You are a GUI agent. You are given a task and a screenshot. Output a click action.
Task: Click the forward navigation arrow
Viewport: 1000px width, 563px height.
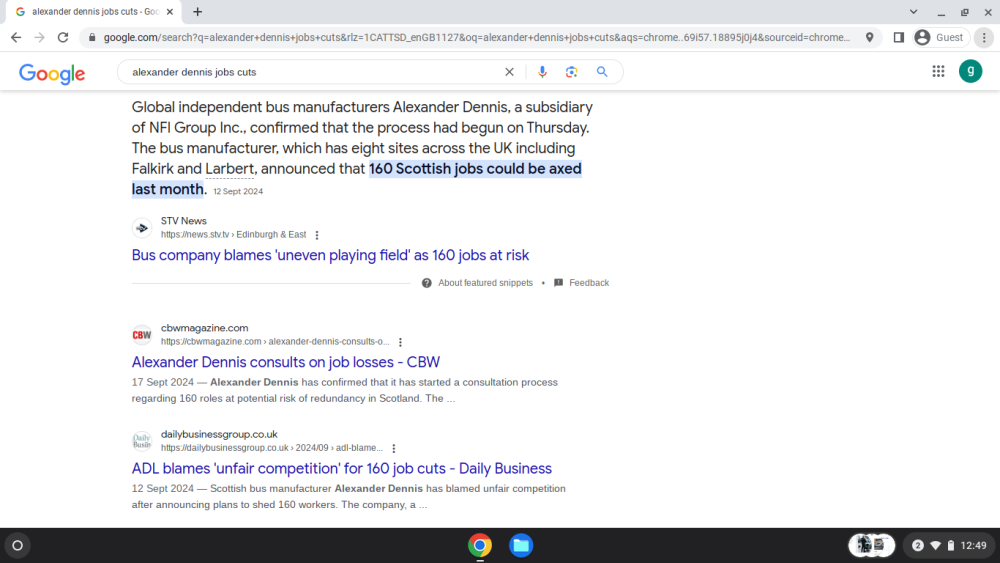point(40,38)
